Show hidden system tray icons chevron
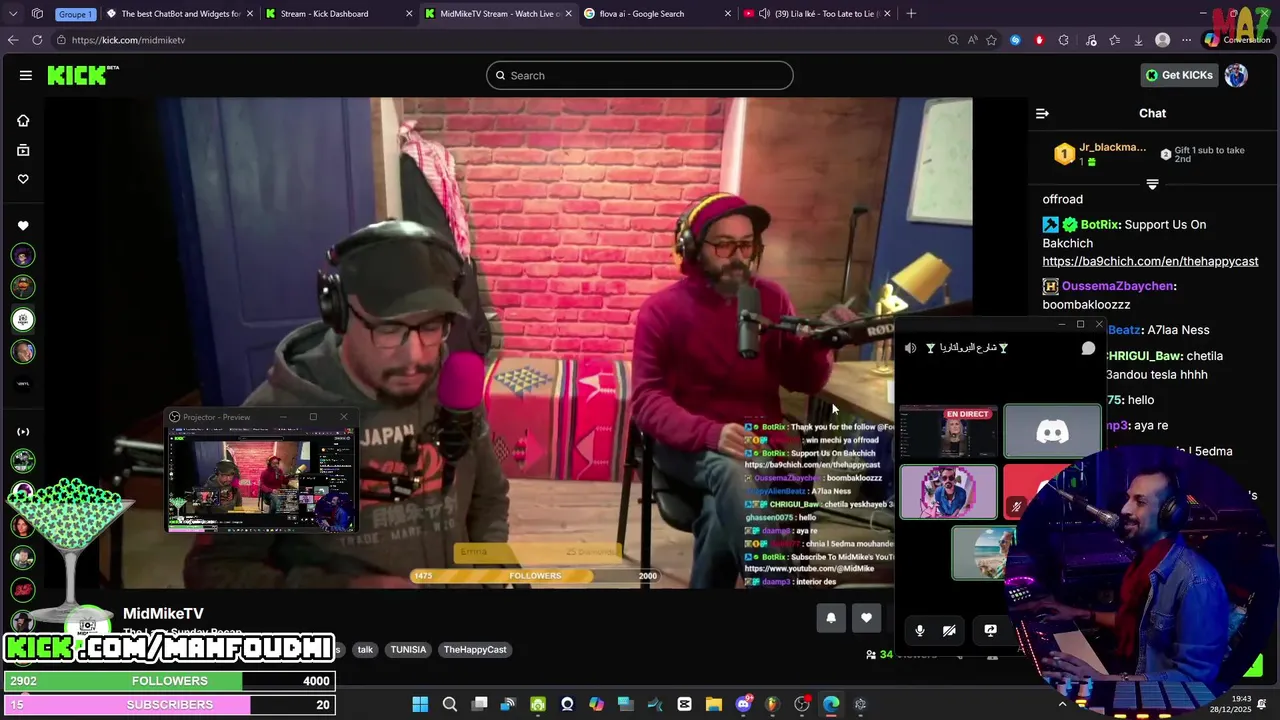Image resolution: width=1280 pixels, height=720 pixels. tap(1062, 704)
